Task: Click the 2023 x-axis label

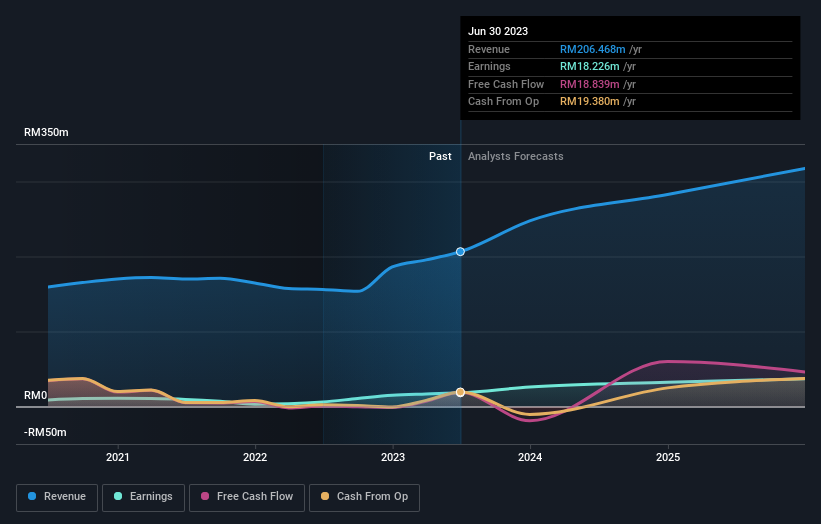Action: point(393,457)
